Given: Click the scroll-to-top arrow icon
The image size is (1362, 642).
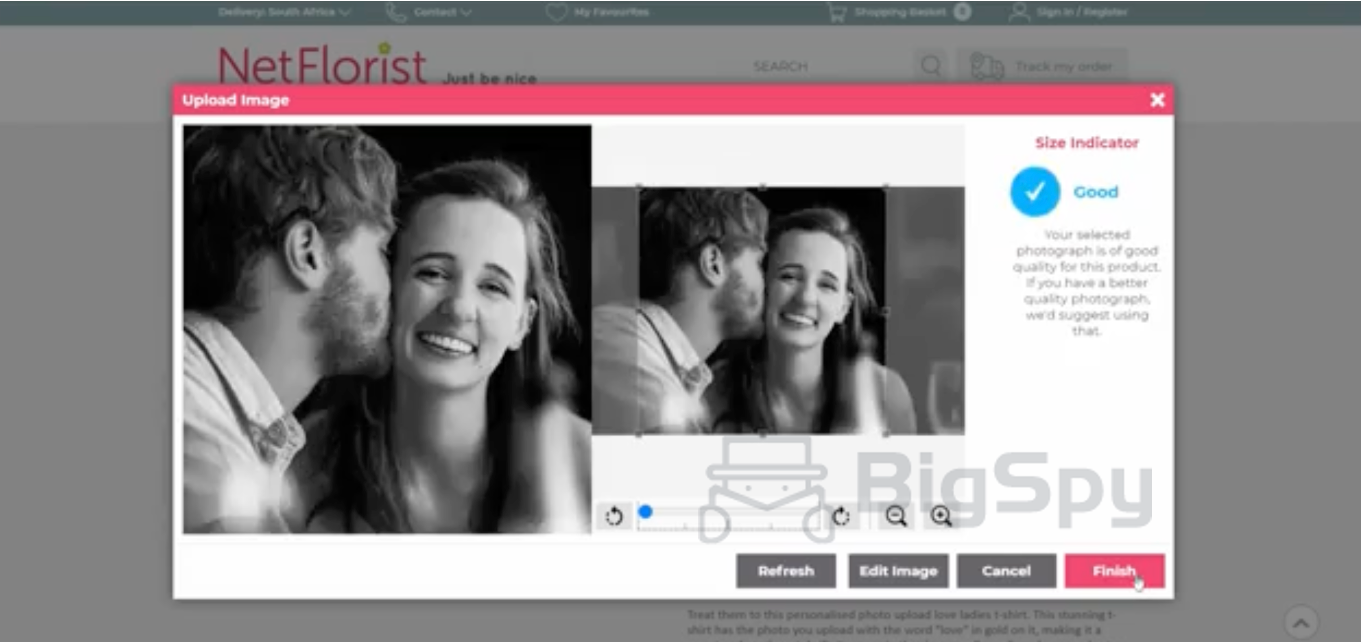Looking at the screenshot, I should click(x=1301, y=620).
